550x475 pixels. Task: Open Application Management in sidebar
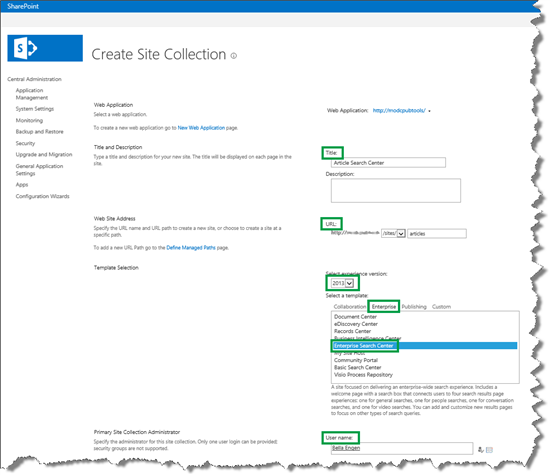32,94
